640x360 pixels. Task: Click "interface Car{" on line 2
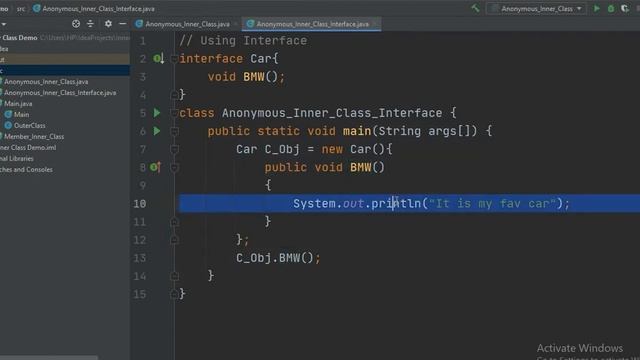[x=229, y=59]
